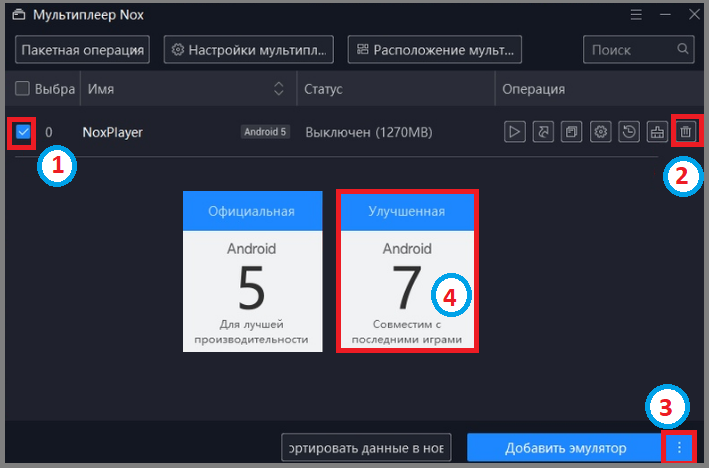Open Расположение мульт... arrangement options
Screen dimensions: 709x468
tap(435, 50)
